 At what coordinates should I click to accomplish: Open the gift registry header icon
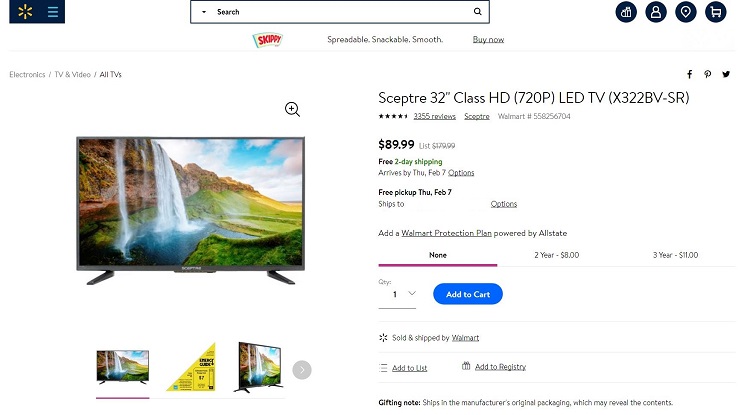tap(626, 12)
